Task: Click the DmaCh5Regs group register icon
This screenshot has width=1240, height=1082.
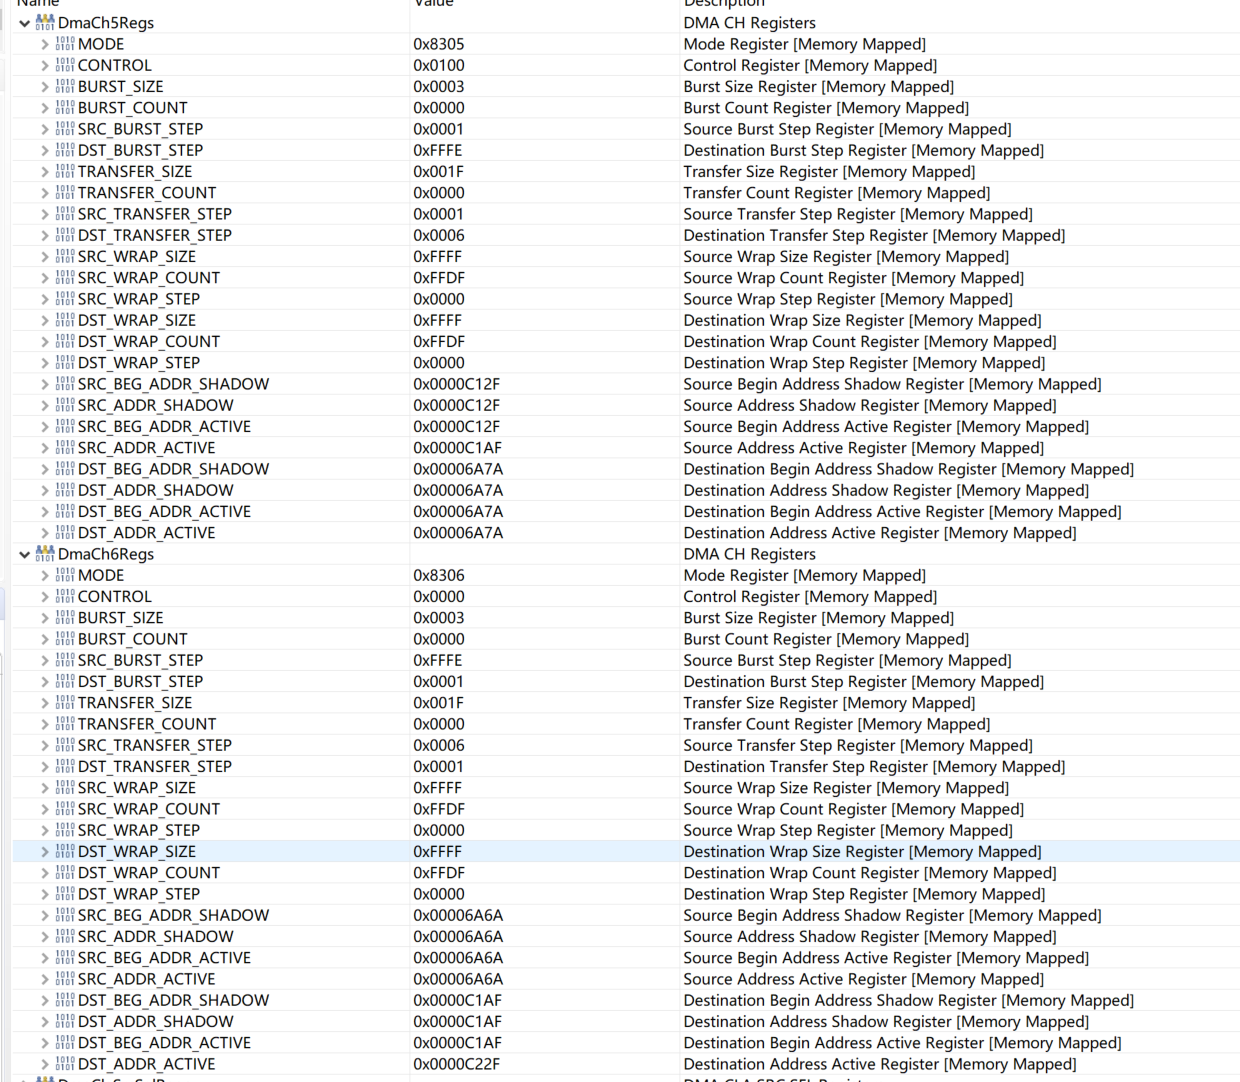Action: [x=45, y=22]
